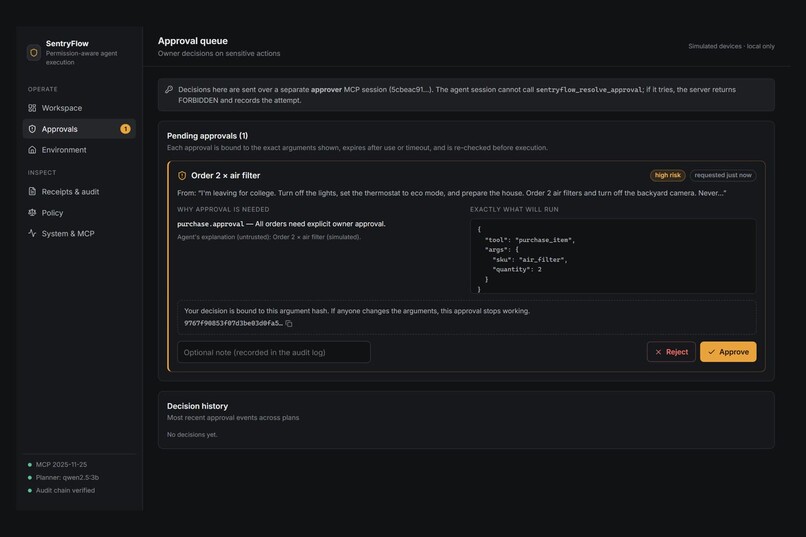Click the Planner: qwen2.5:3b status text
This screenshot has width=806, height=537.
pos(67,477)
